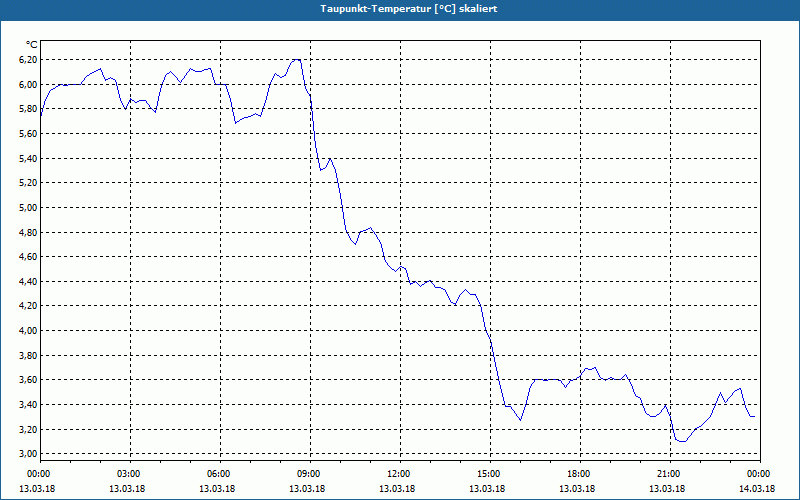Viewport: 800px width, 500px height.
Task: Click the 3,60 y-axis label
Action: [x=29, y=380]
